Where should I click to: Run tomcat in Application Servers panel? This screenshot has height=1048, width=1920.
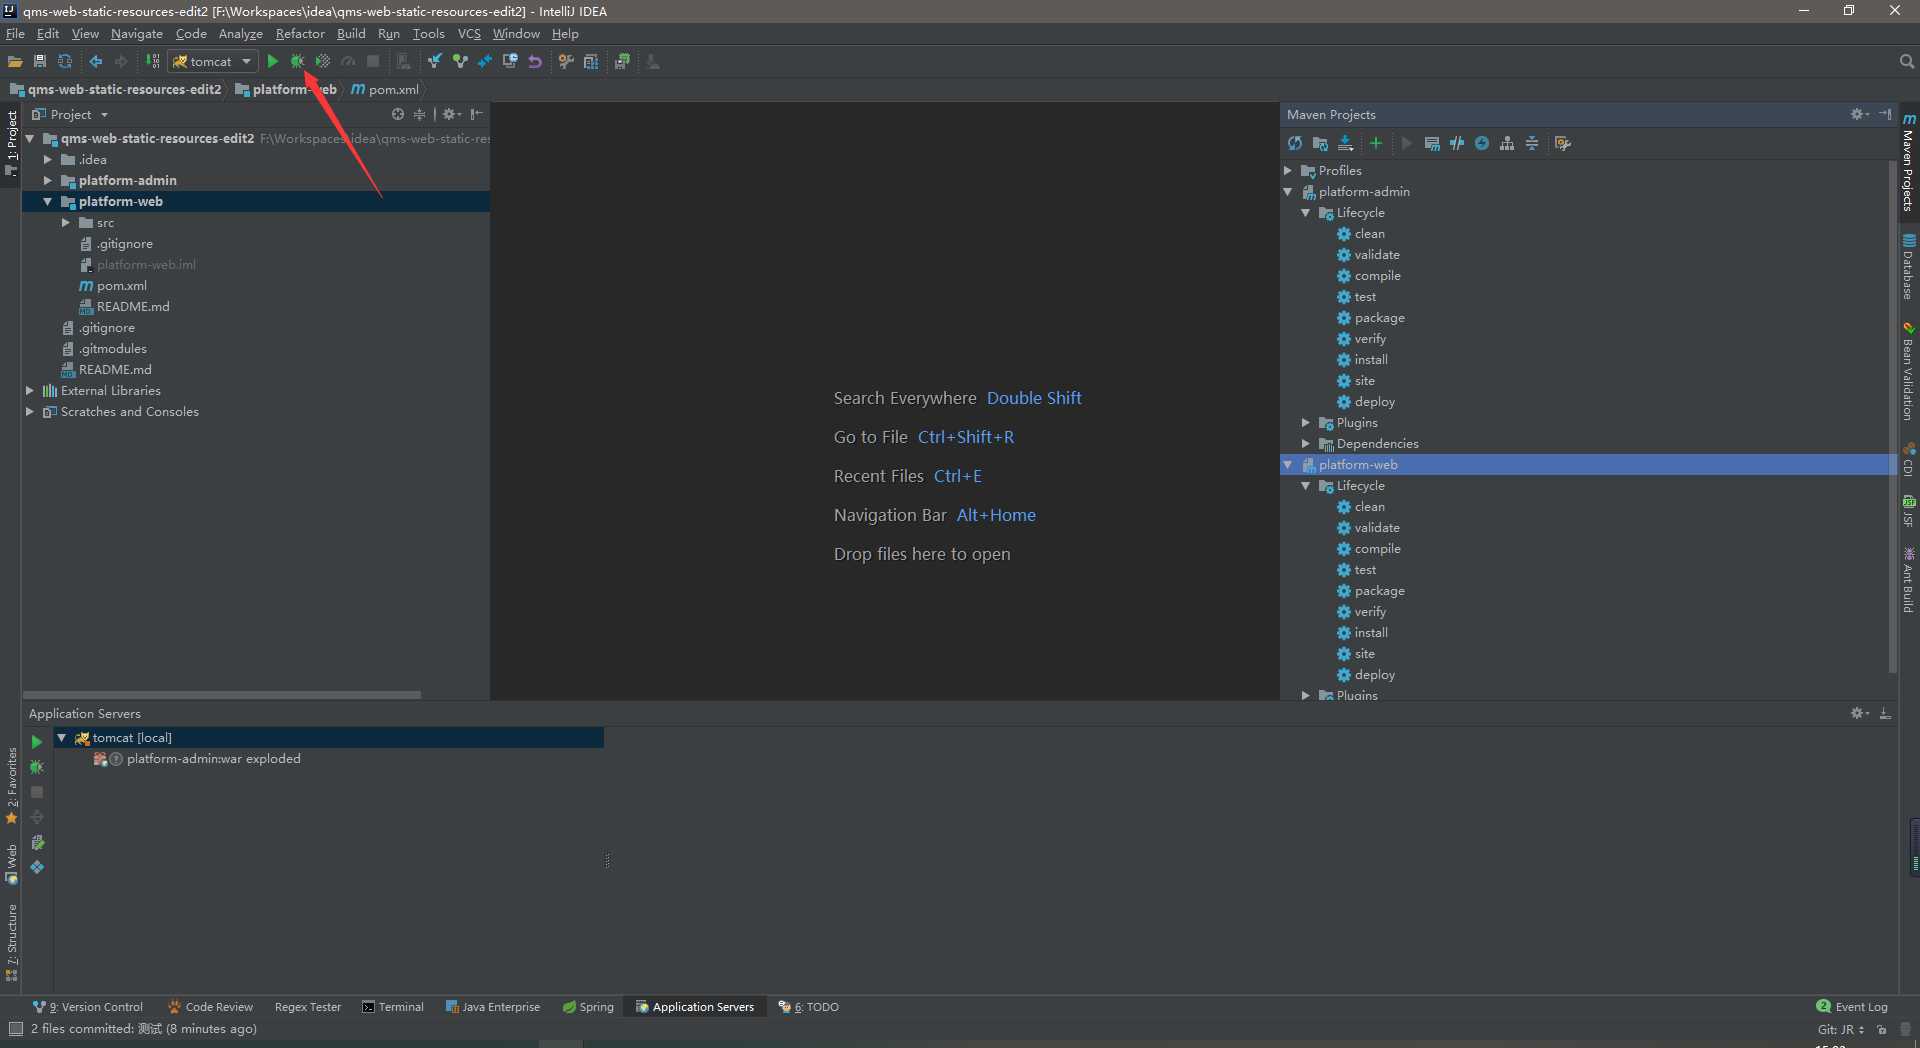(x=37, y=741)
